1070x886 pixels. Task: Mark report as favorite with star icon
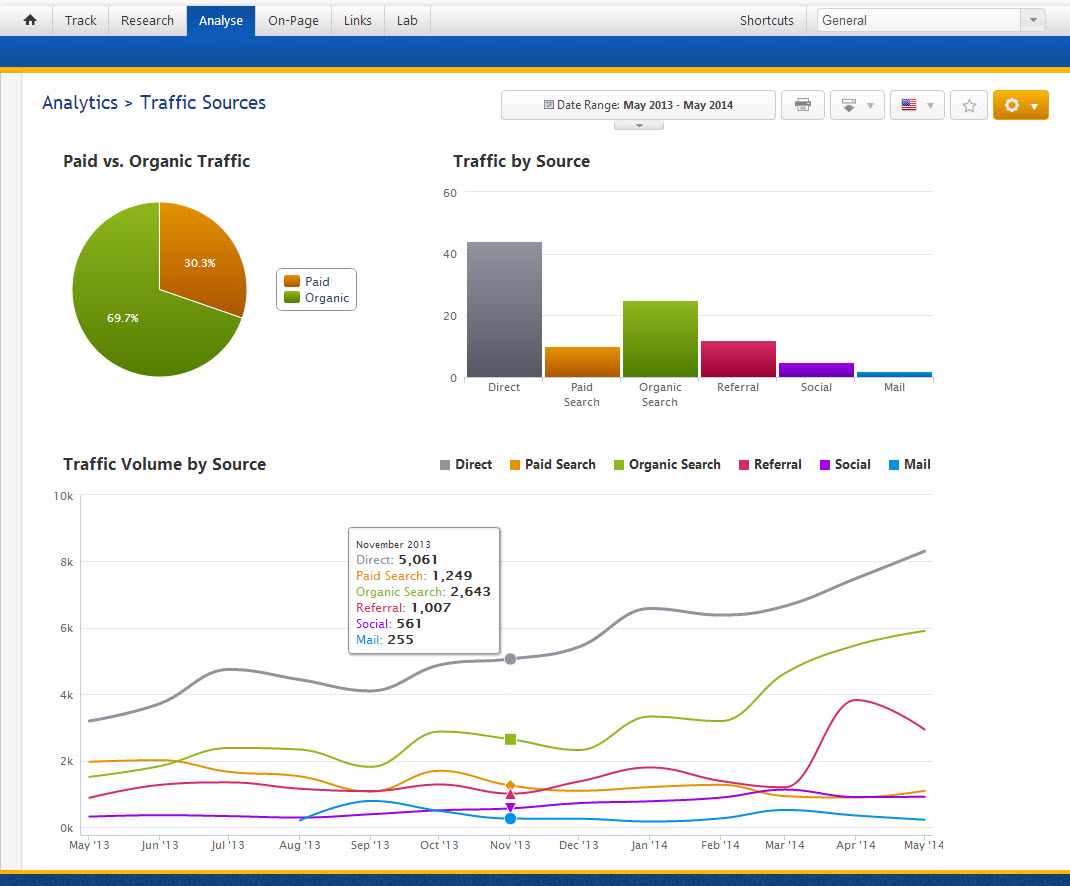(968, 105)
